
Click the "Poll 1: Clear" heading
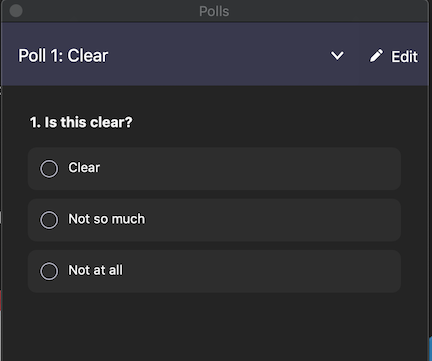[63, 55]
